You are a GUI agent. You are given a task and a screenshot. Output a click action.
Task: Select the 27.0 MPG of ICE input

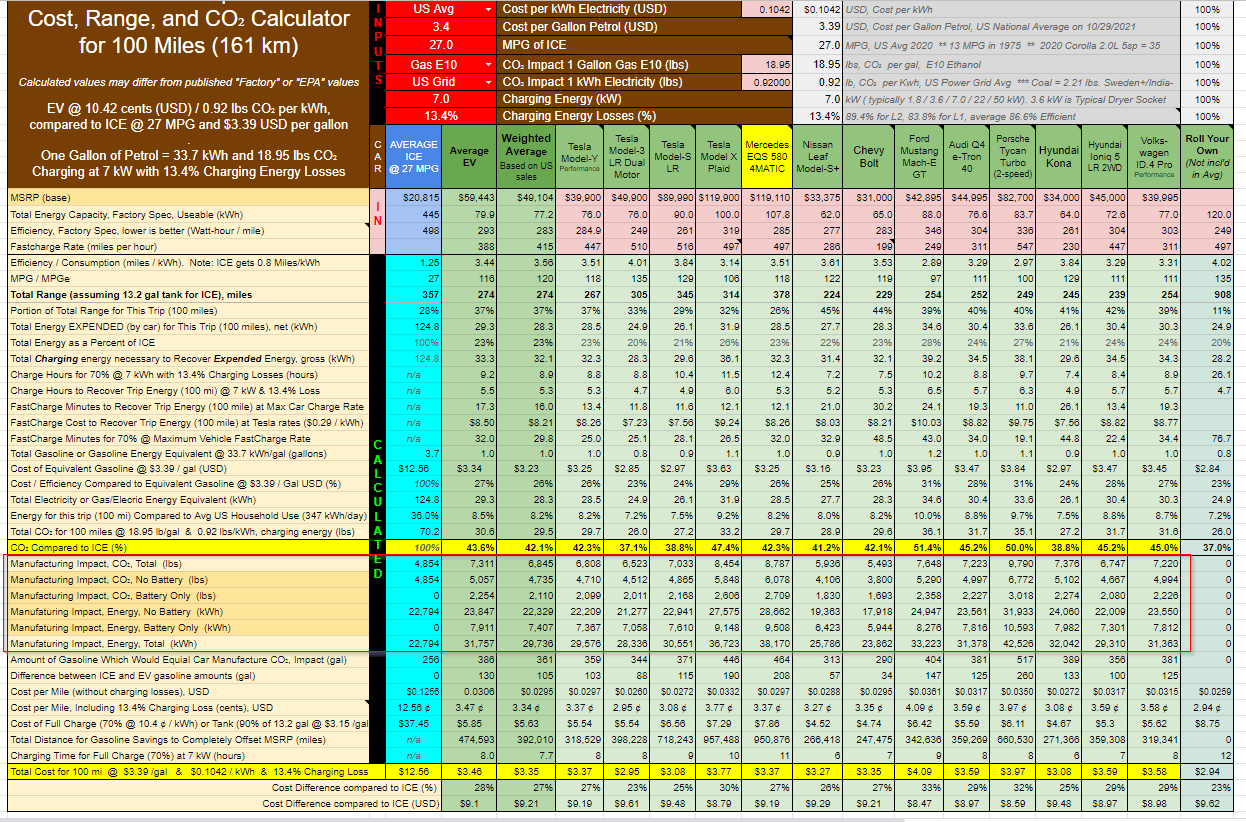click(x=441, y=45)
